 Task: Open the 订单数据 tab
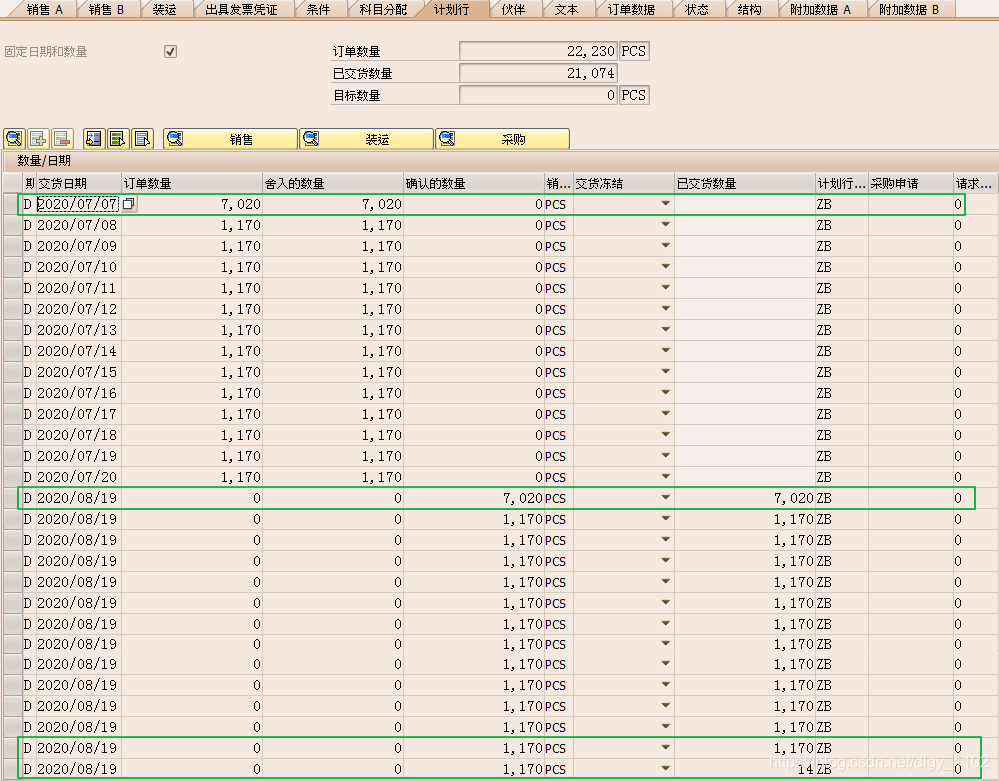(x=631, y=10)
